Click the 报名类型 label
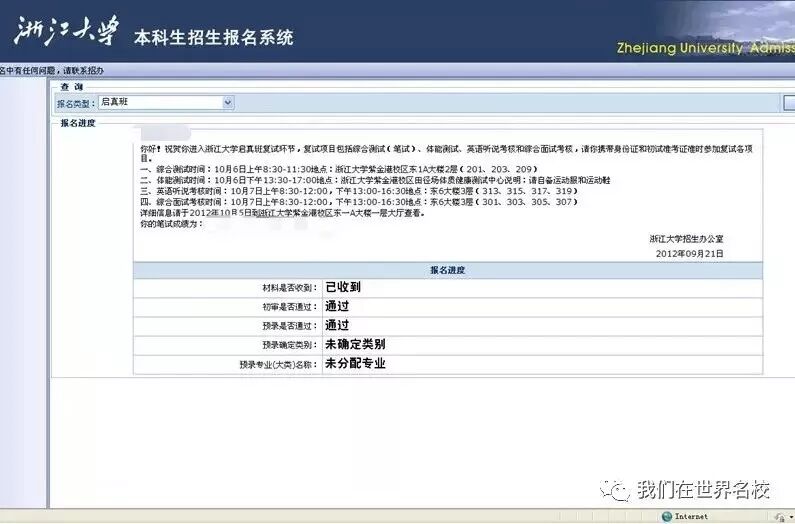The image size is (795, 524). pos(76,103)
